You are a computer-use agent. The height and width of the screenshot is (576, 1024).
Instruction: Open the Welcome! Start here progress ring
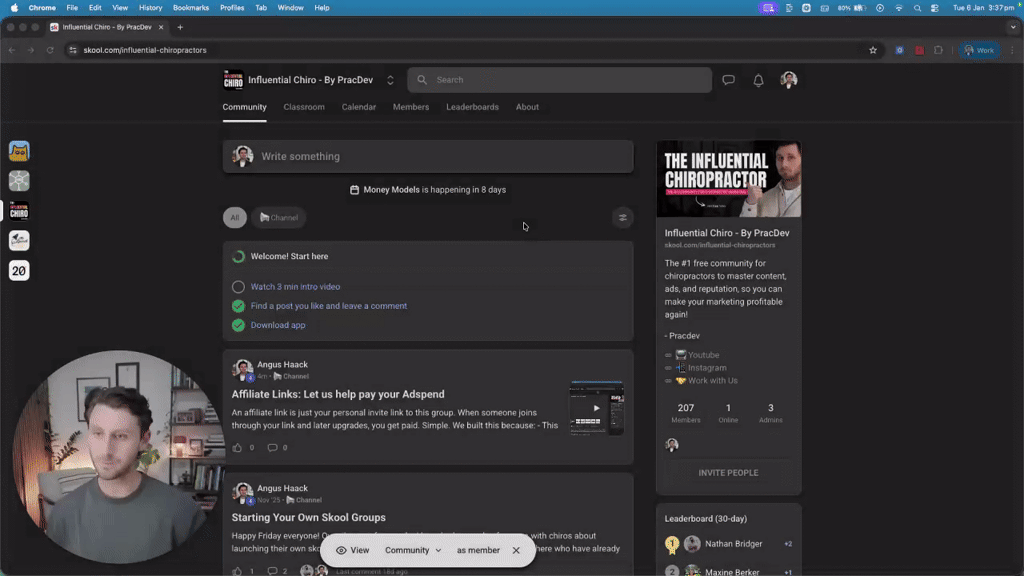pos(238,257)
